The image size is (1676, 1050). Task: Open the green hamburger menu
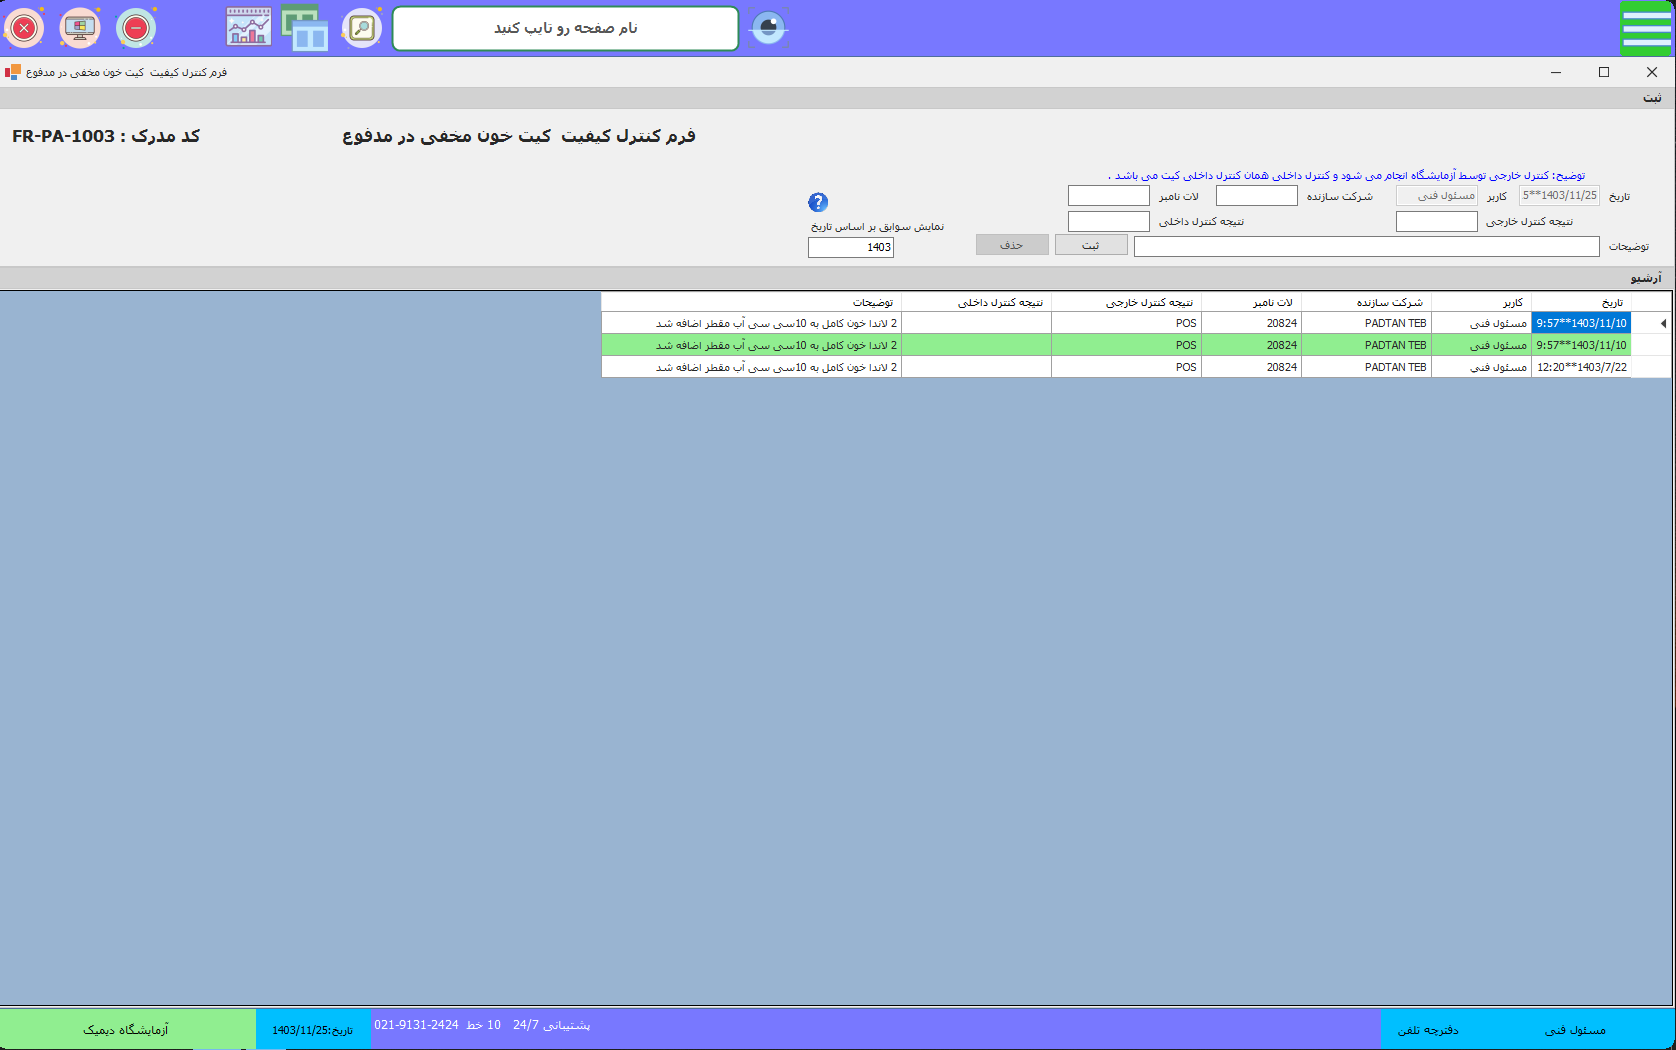tap(1646, 28)
